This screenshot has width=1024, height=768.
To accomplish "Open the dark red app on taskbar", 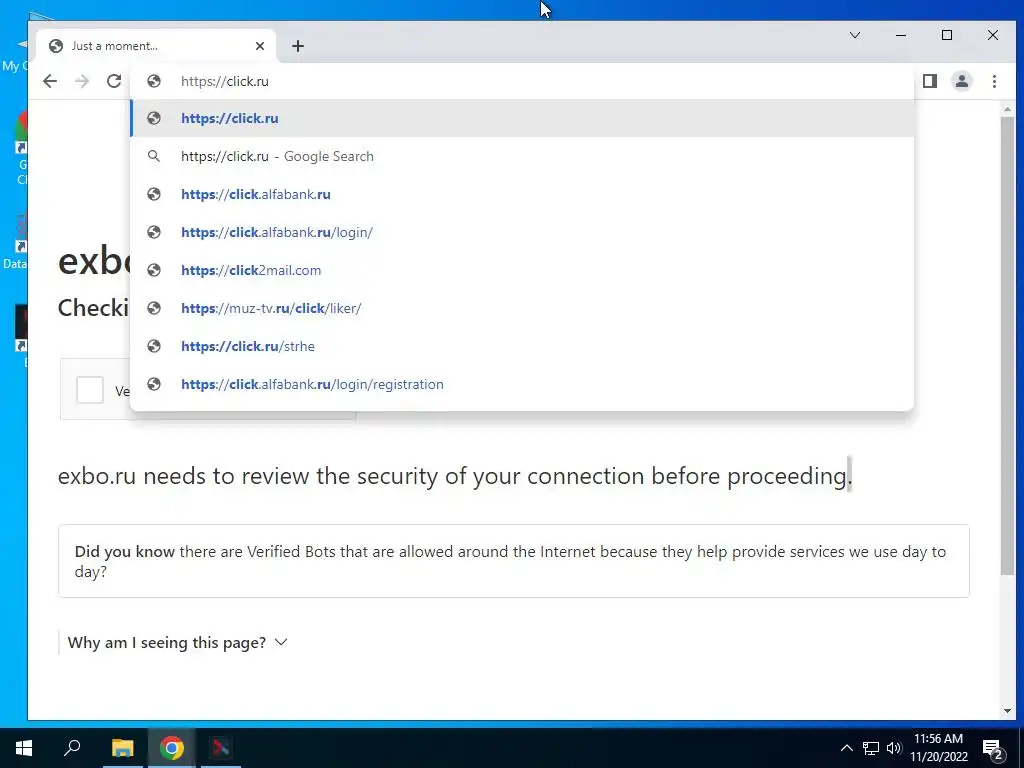I will pos(221,748).
